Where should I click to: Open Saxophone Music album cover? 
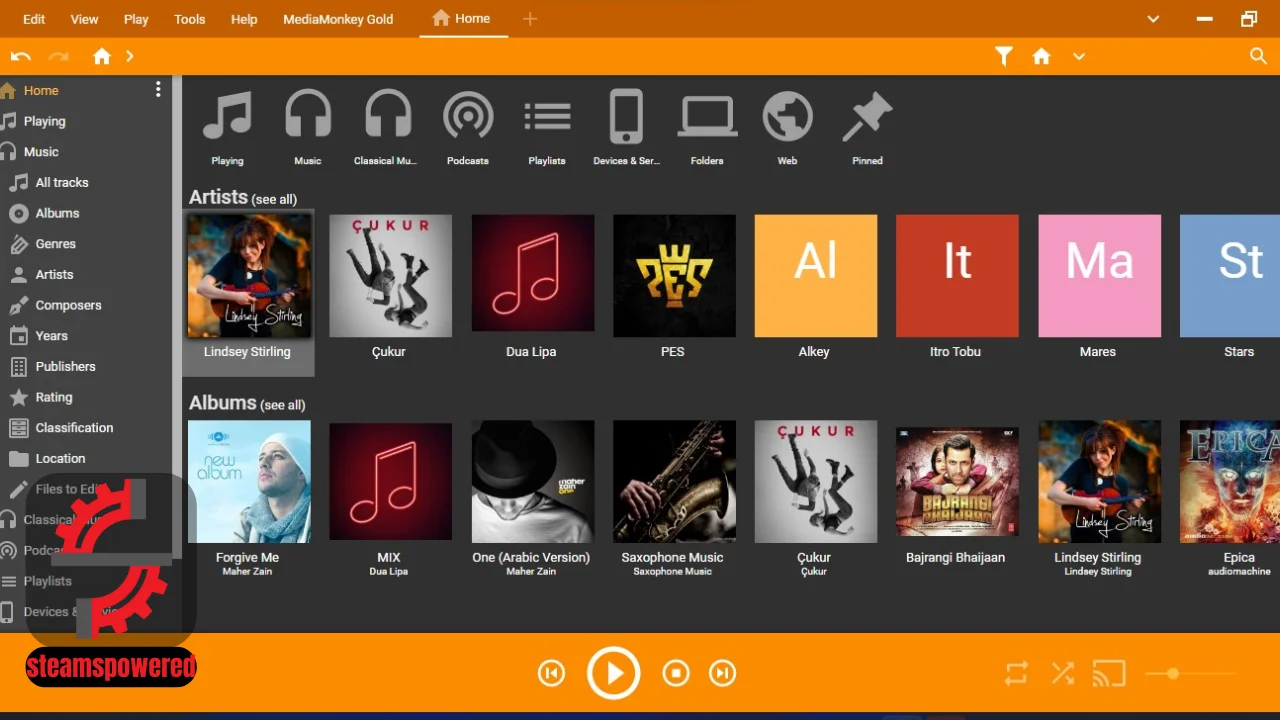click(674, 482)
